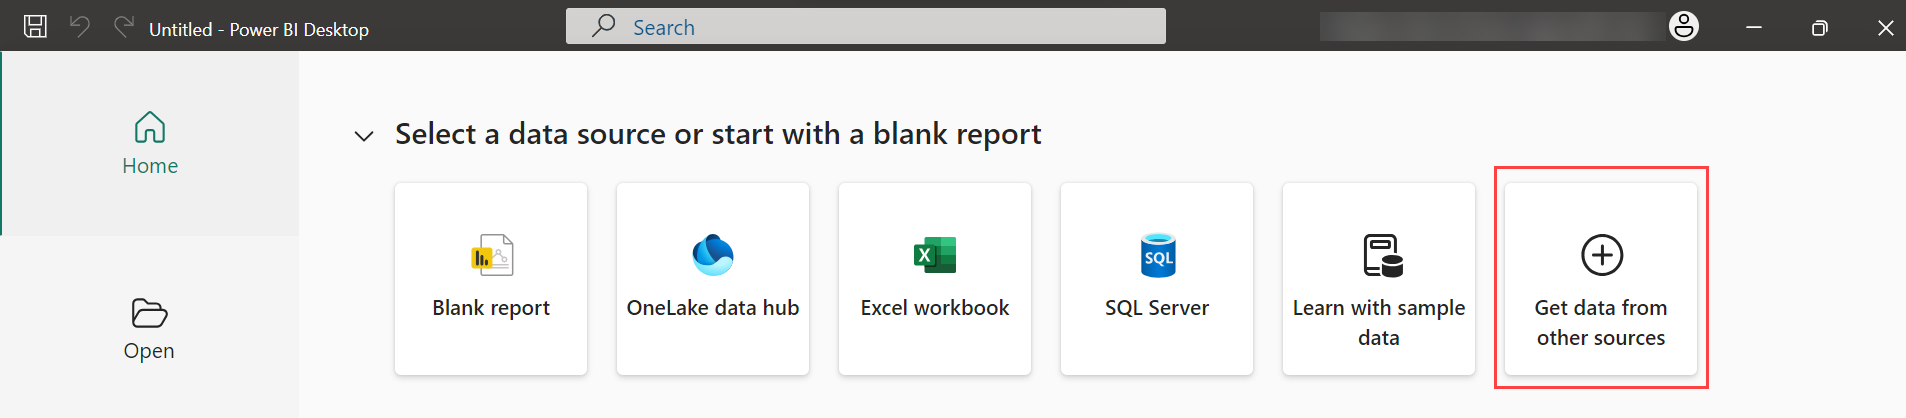Choose Excel workbook as data source
1906x418 pixels.
(x=935, y=279)
